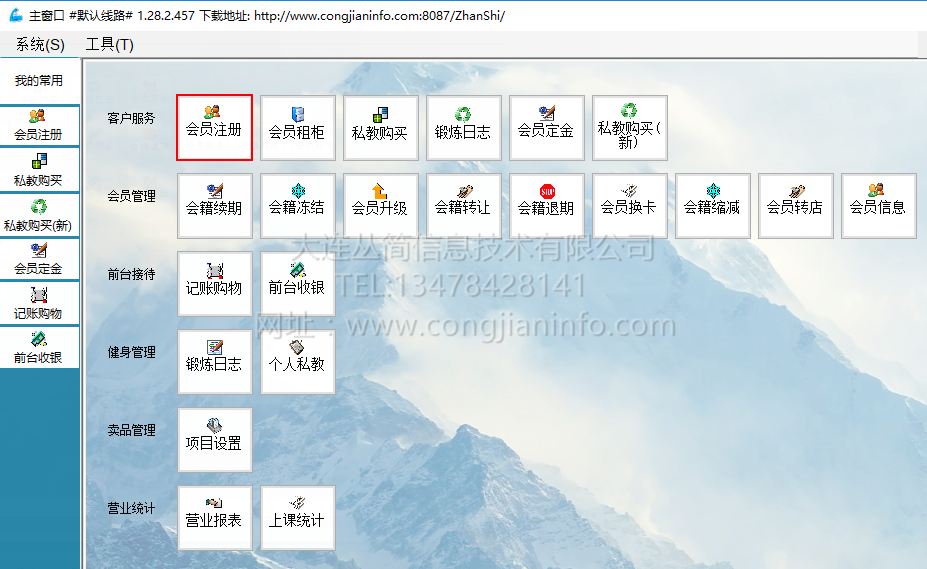The width and height of the screenshot is (927, 569).
Task: Open 前台收银 tile in 前台接待 row
Action: (297, 283)
